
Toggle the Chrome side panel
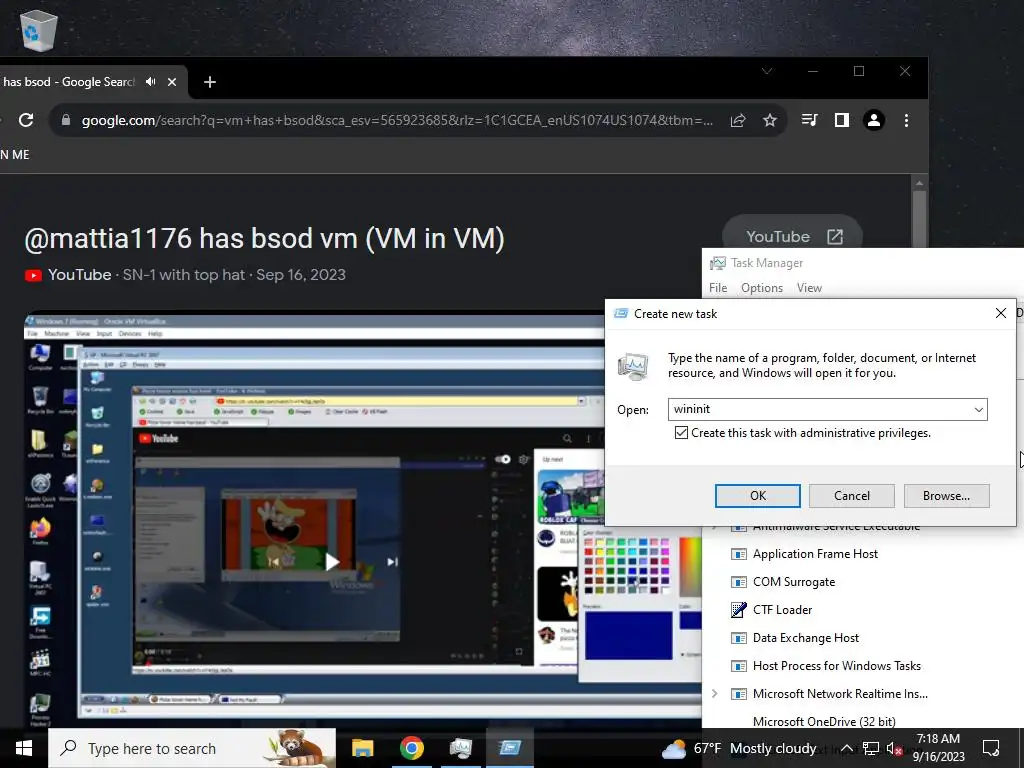click(842, 120)
